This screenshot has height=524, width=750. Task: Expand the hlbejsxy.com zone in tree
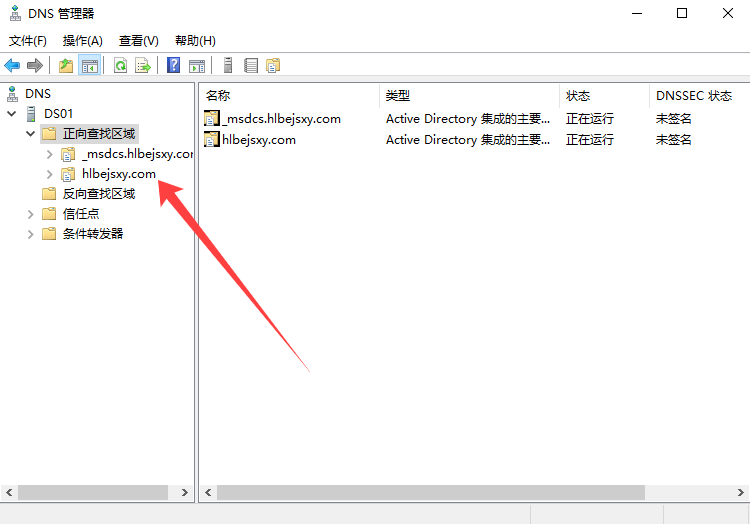pyautogui.click(x=50, y=174)
